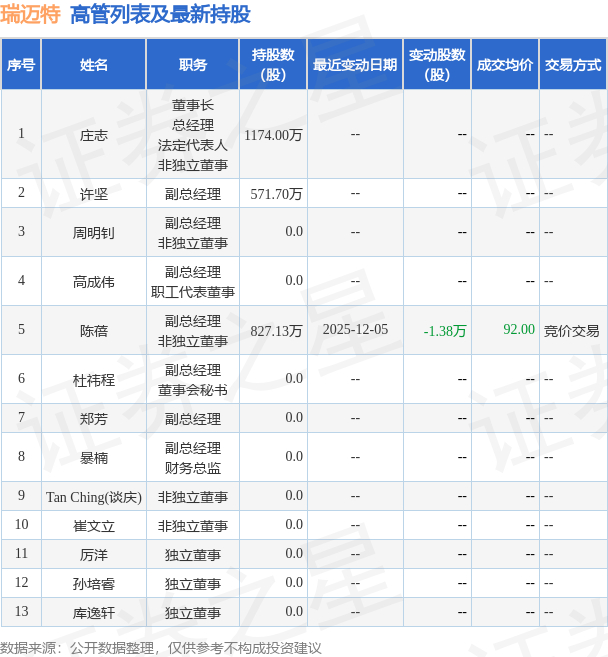The width and height of the screenshot is (608, 657).
Task: Select the name 晏楠
Action: (94, 458)
